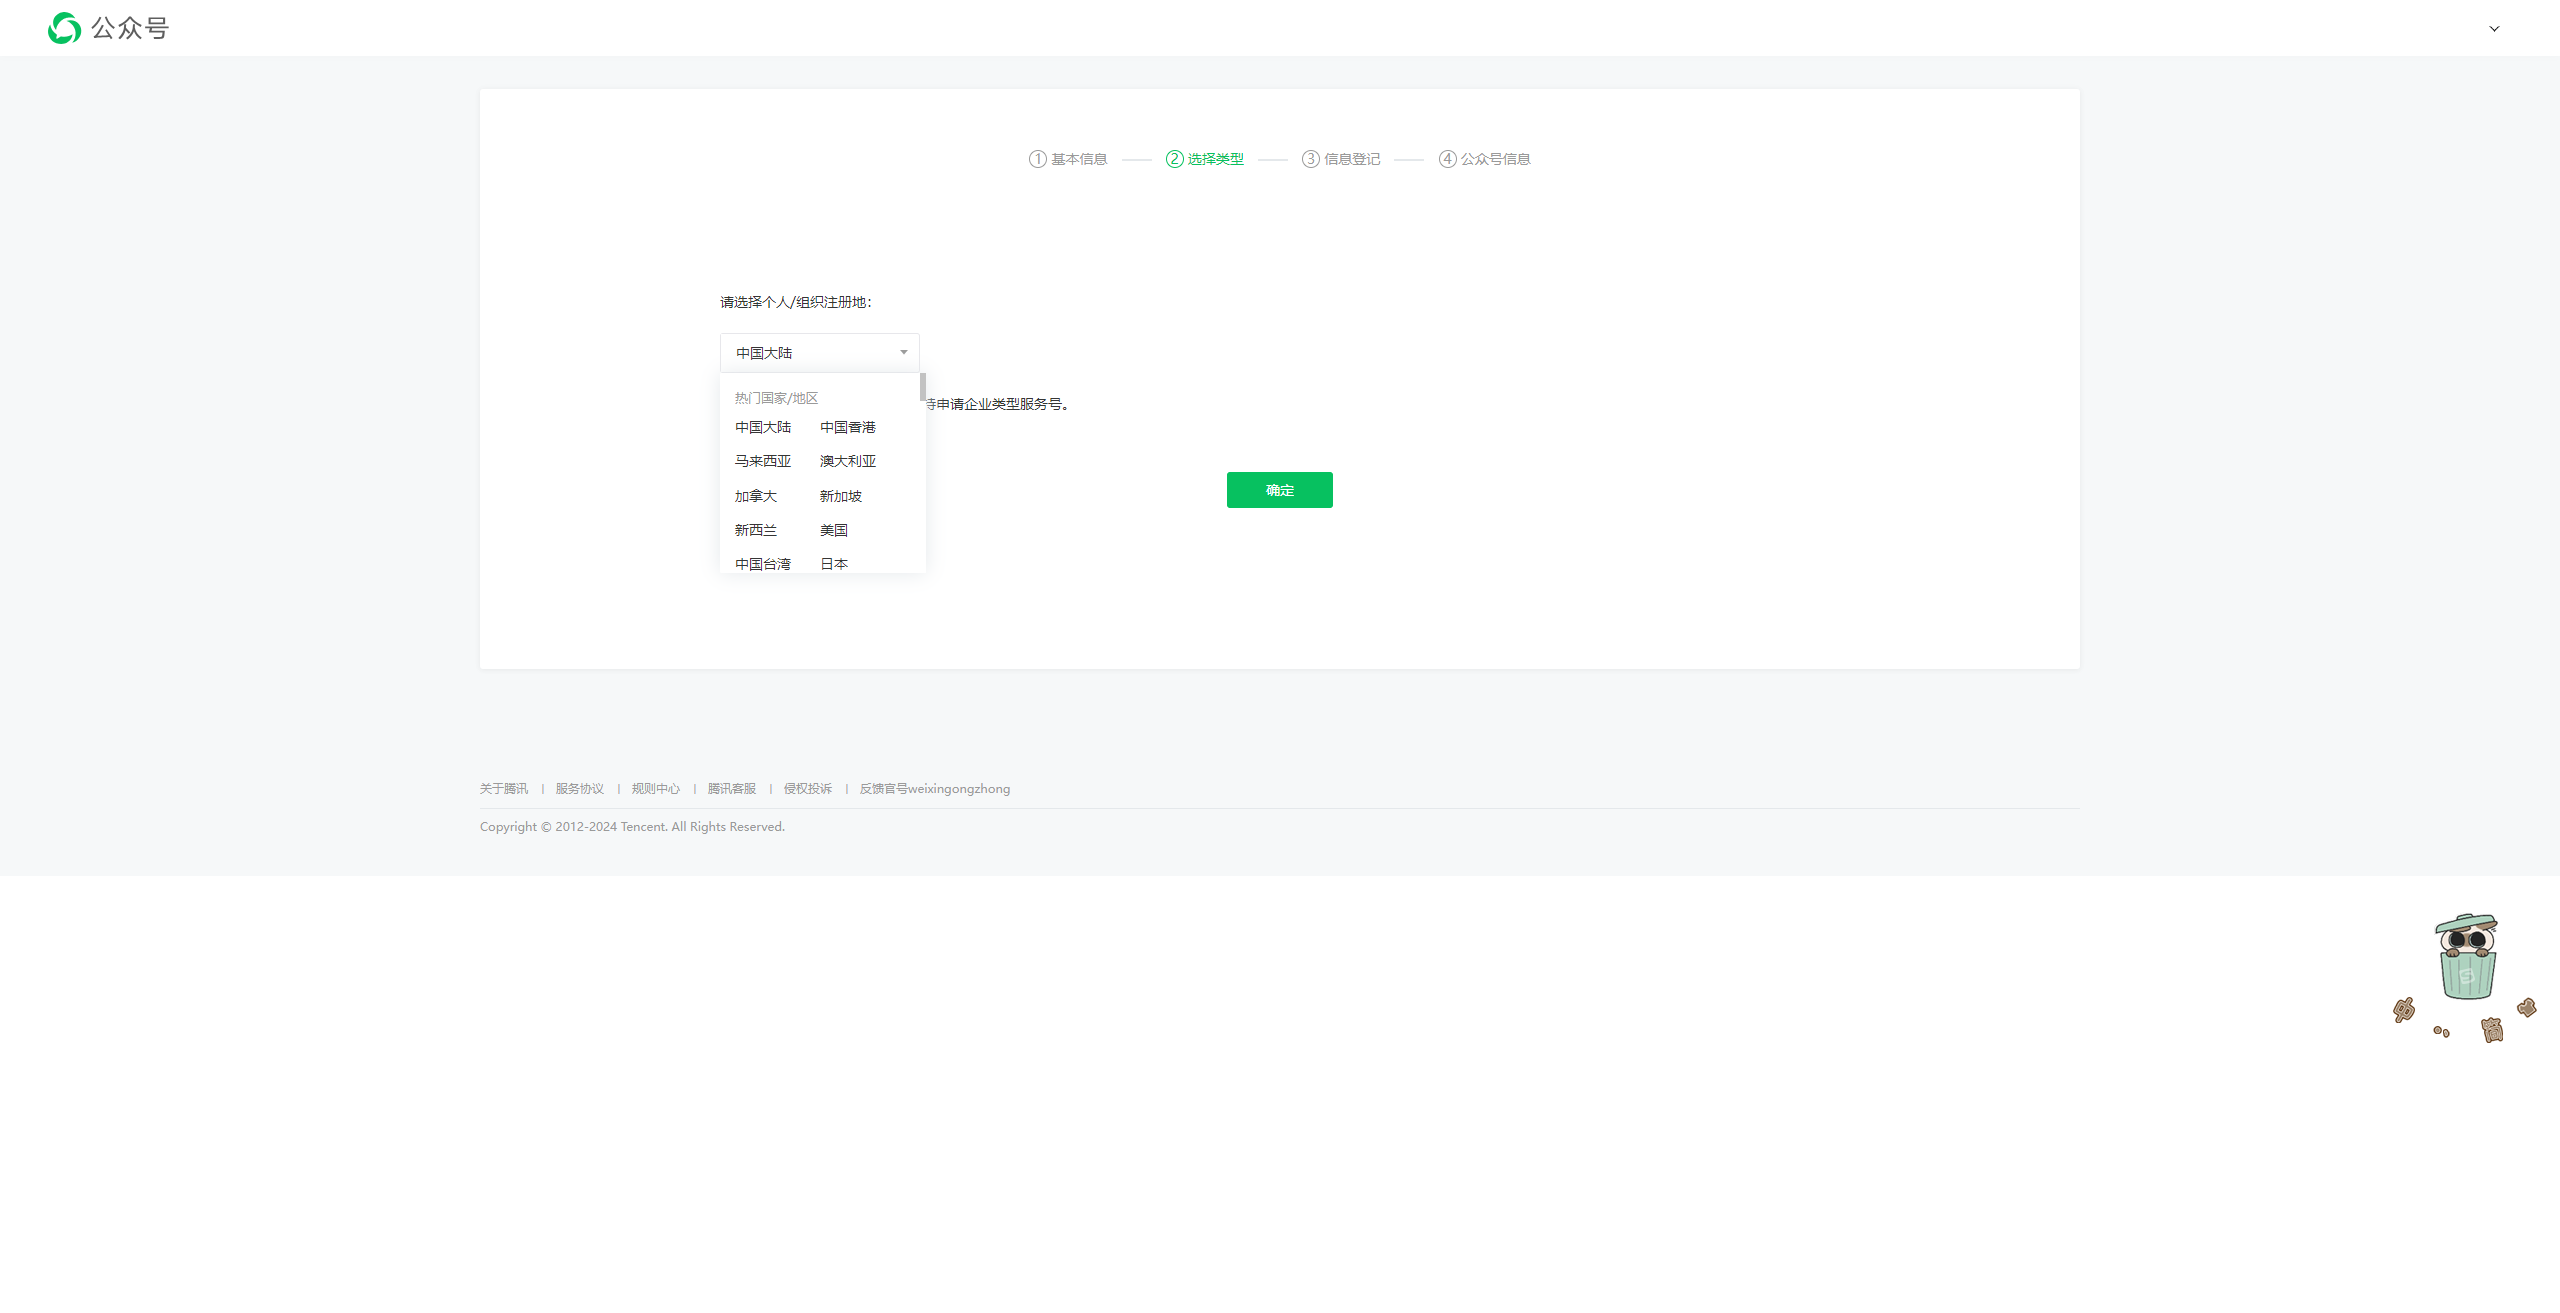Open the 服务协议 footer link
This screenshot has height=1313, width=2560.
[579, 789]
